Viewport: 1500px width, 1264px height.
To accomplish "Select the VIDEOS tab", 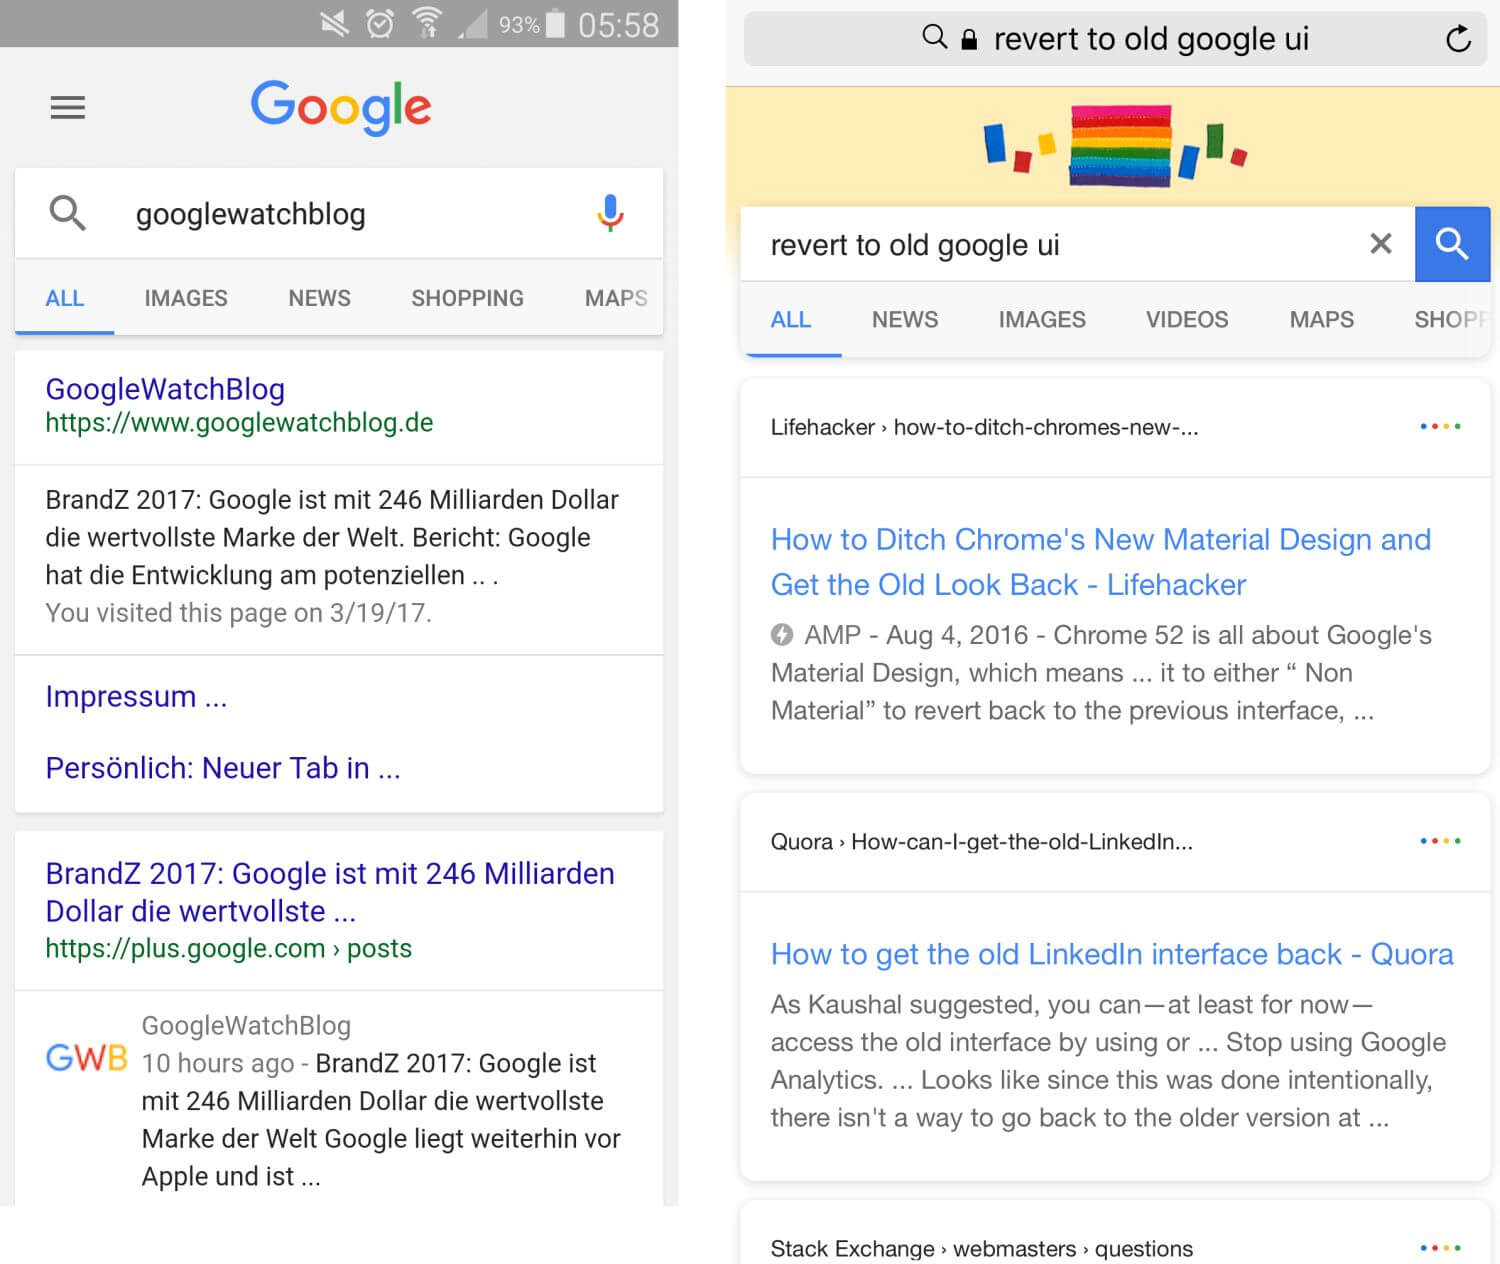I will point(1187,320).
